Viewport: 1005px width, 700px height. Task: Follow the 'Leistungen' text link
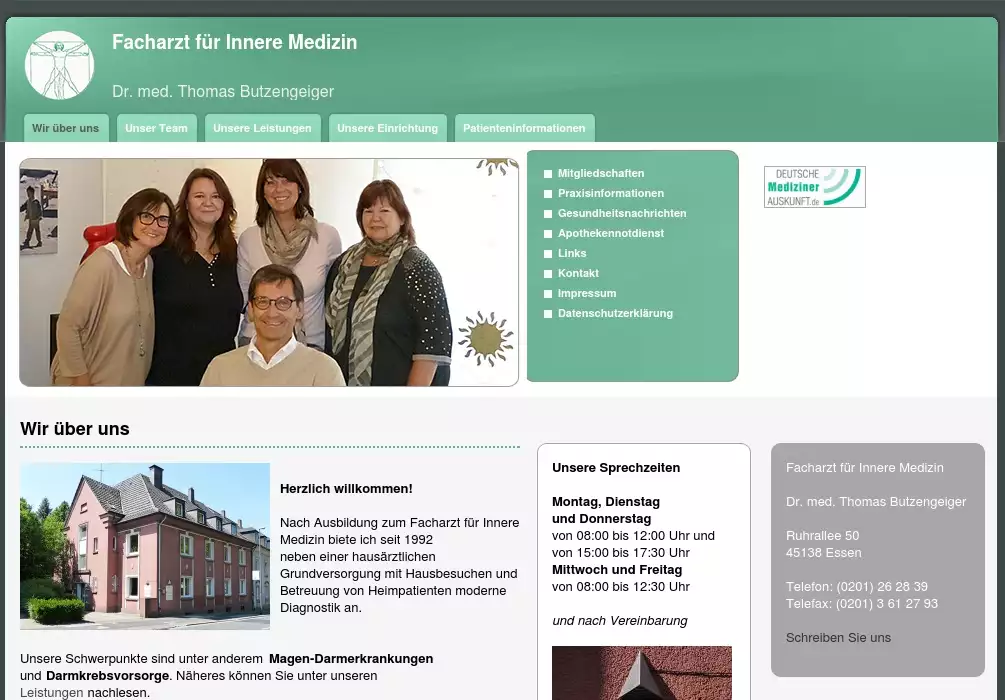click(x=52, y=692)
